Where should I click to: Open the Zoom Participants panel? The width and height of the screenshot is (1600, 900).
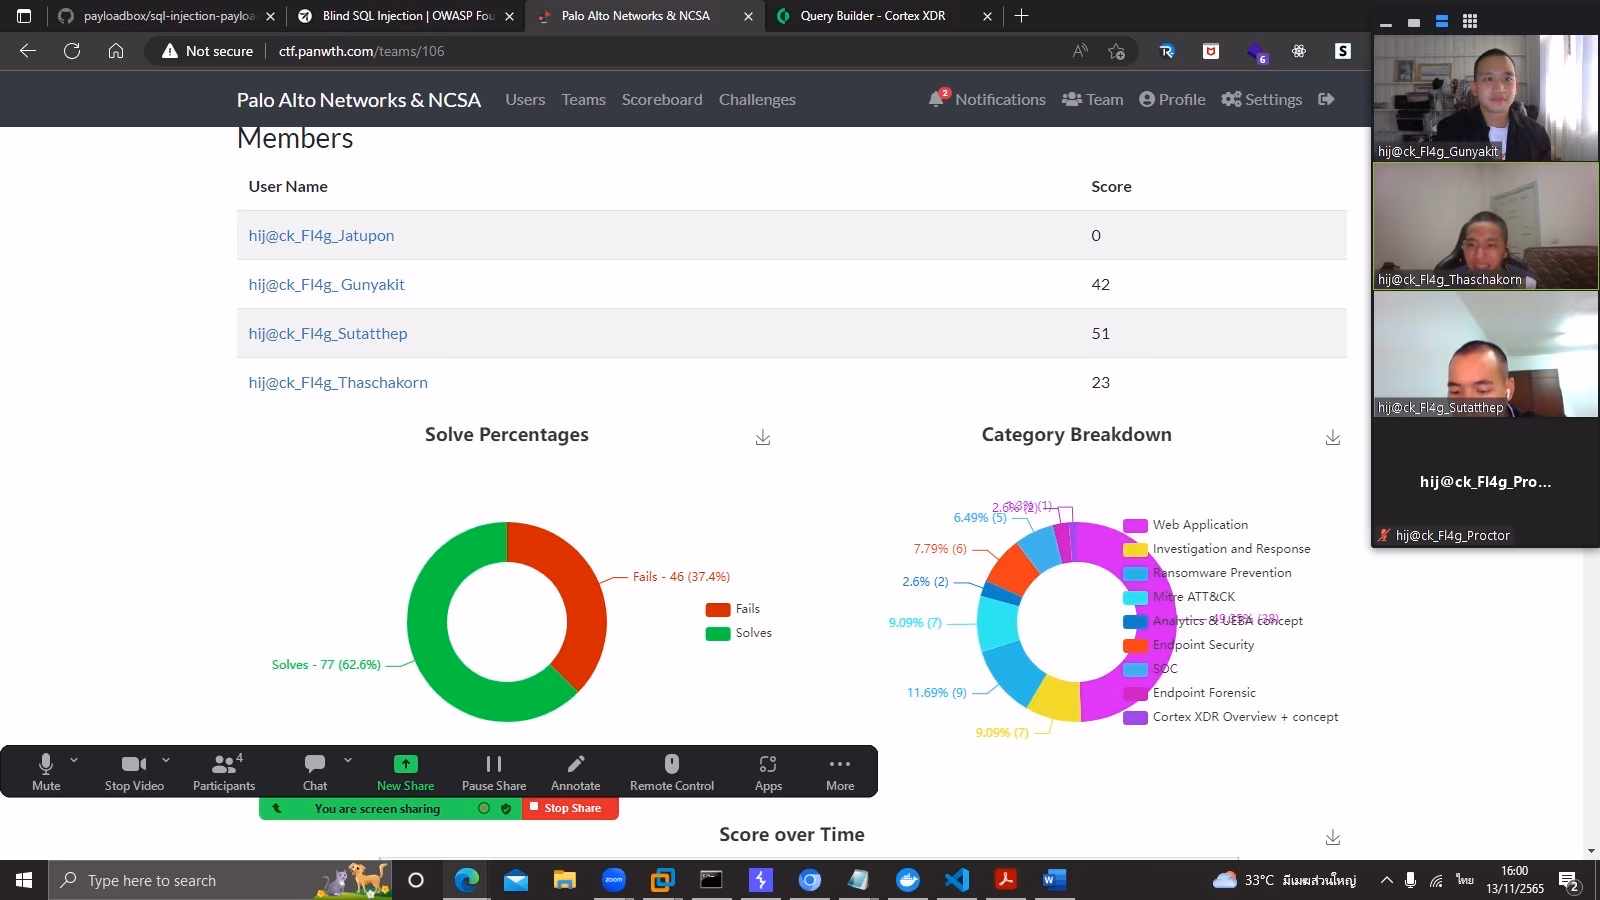pyautogui.click(x=224, y=772)
